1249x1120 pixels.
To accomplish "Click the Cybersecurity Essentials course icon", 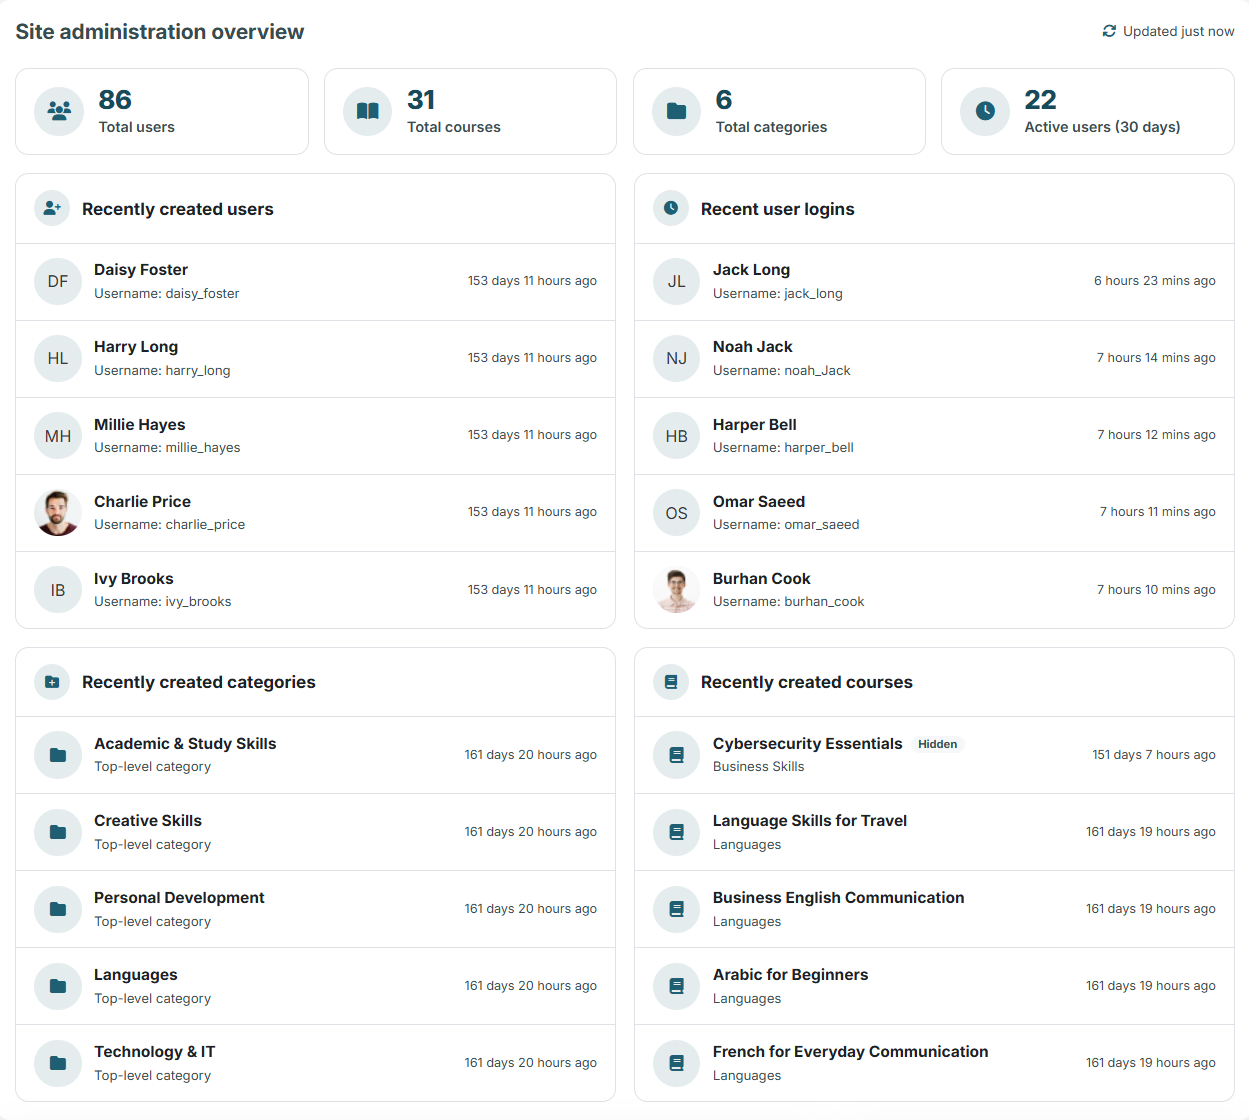I will tap(677, 755).
